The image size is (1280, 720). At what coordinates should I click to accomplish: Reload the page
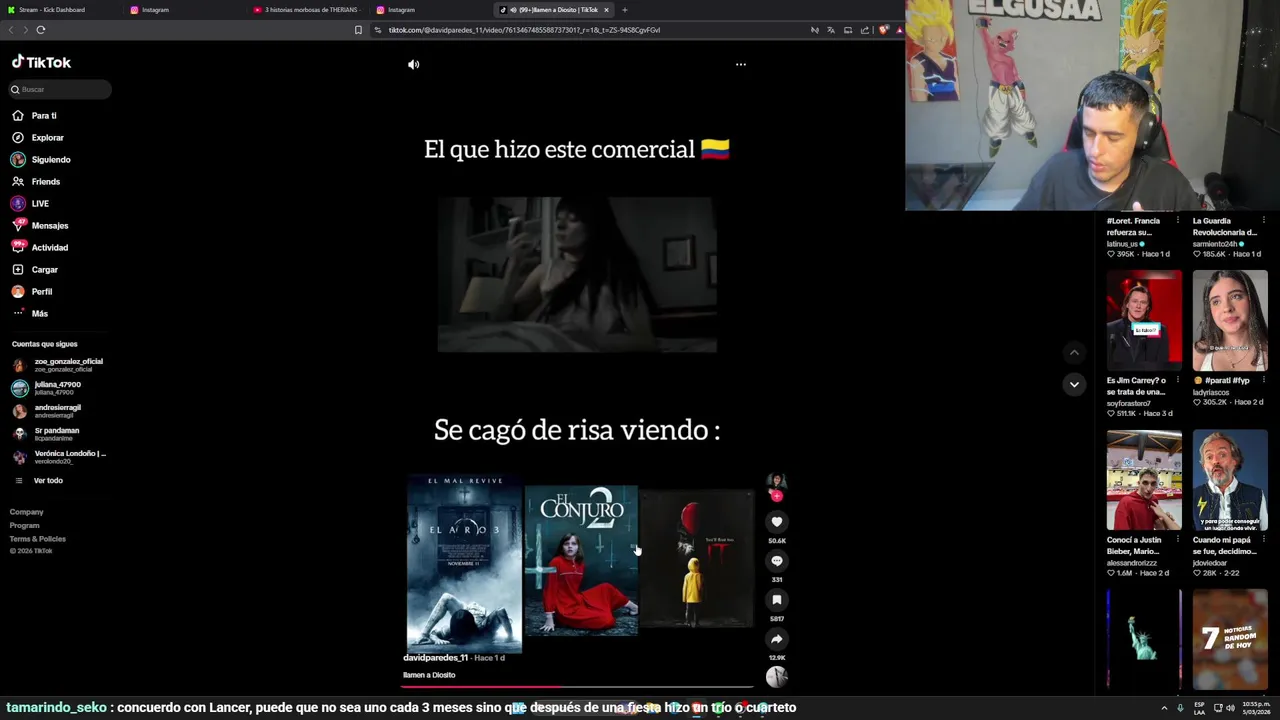[x=41, y=30]
